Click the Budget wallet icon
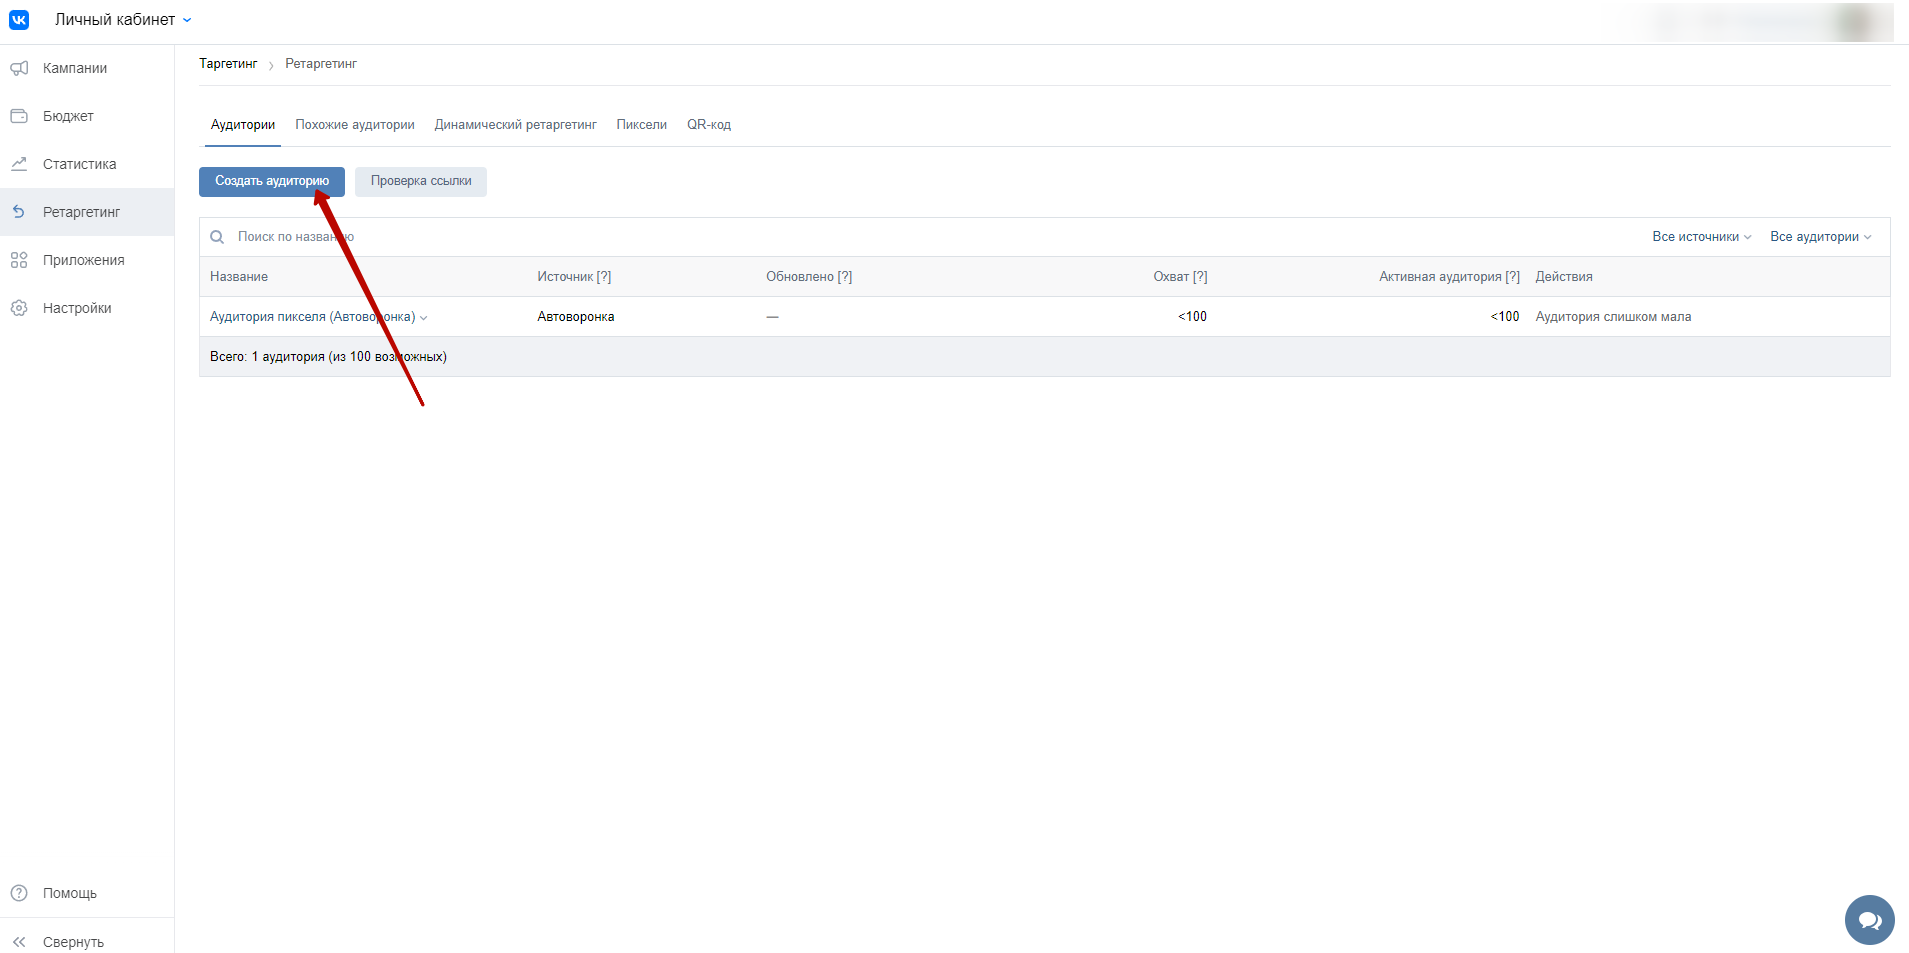This screenshot has width=1909, height=953. (19, 116)
